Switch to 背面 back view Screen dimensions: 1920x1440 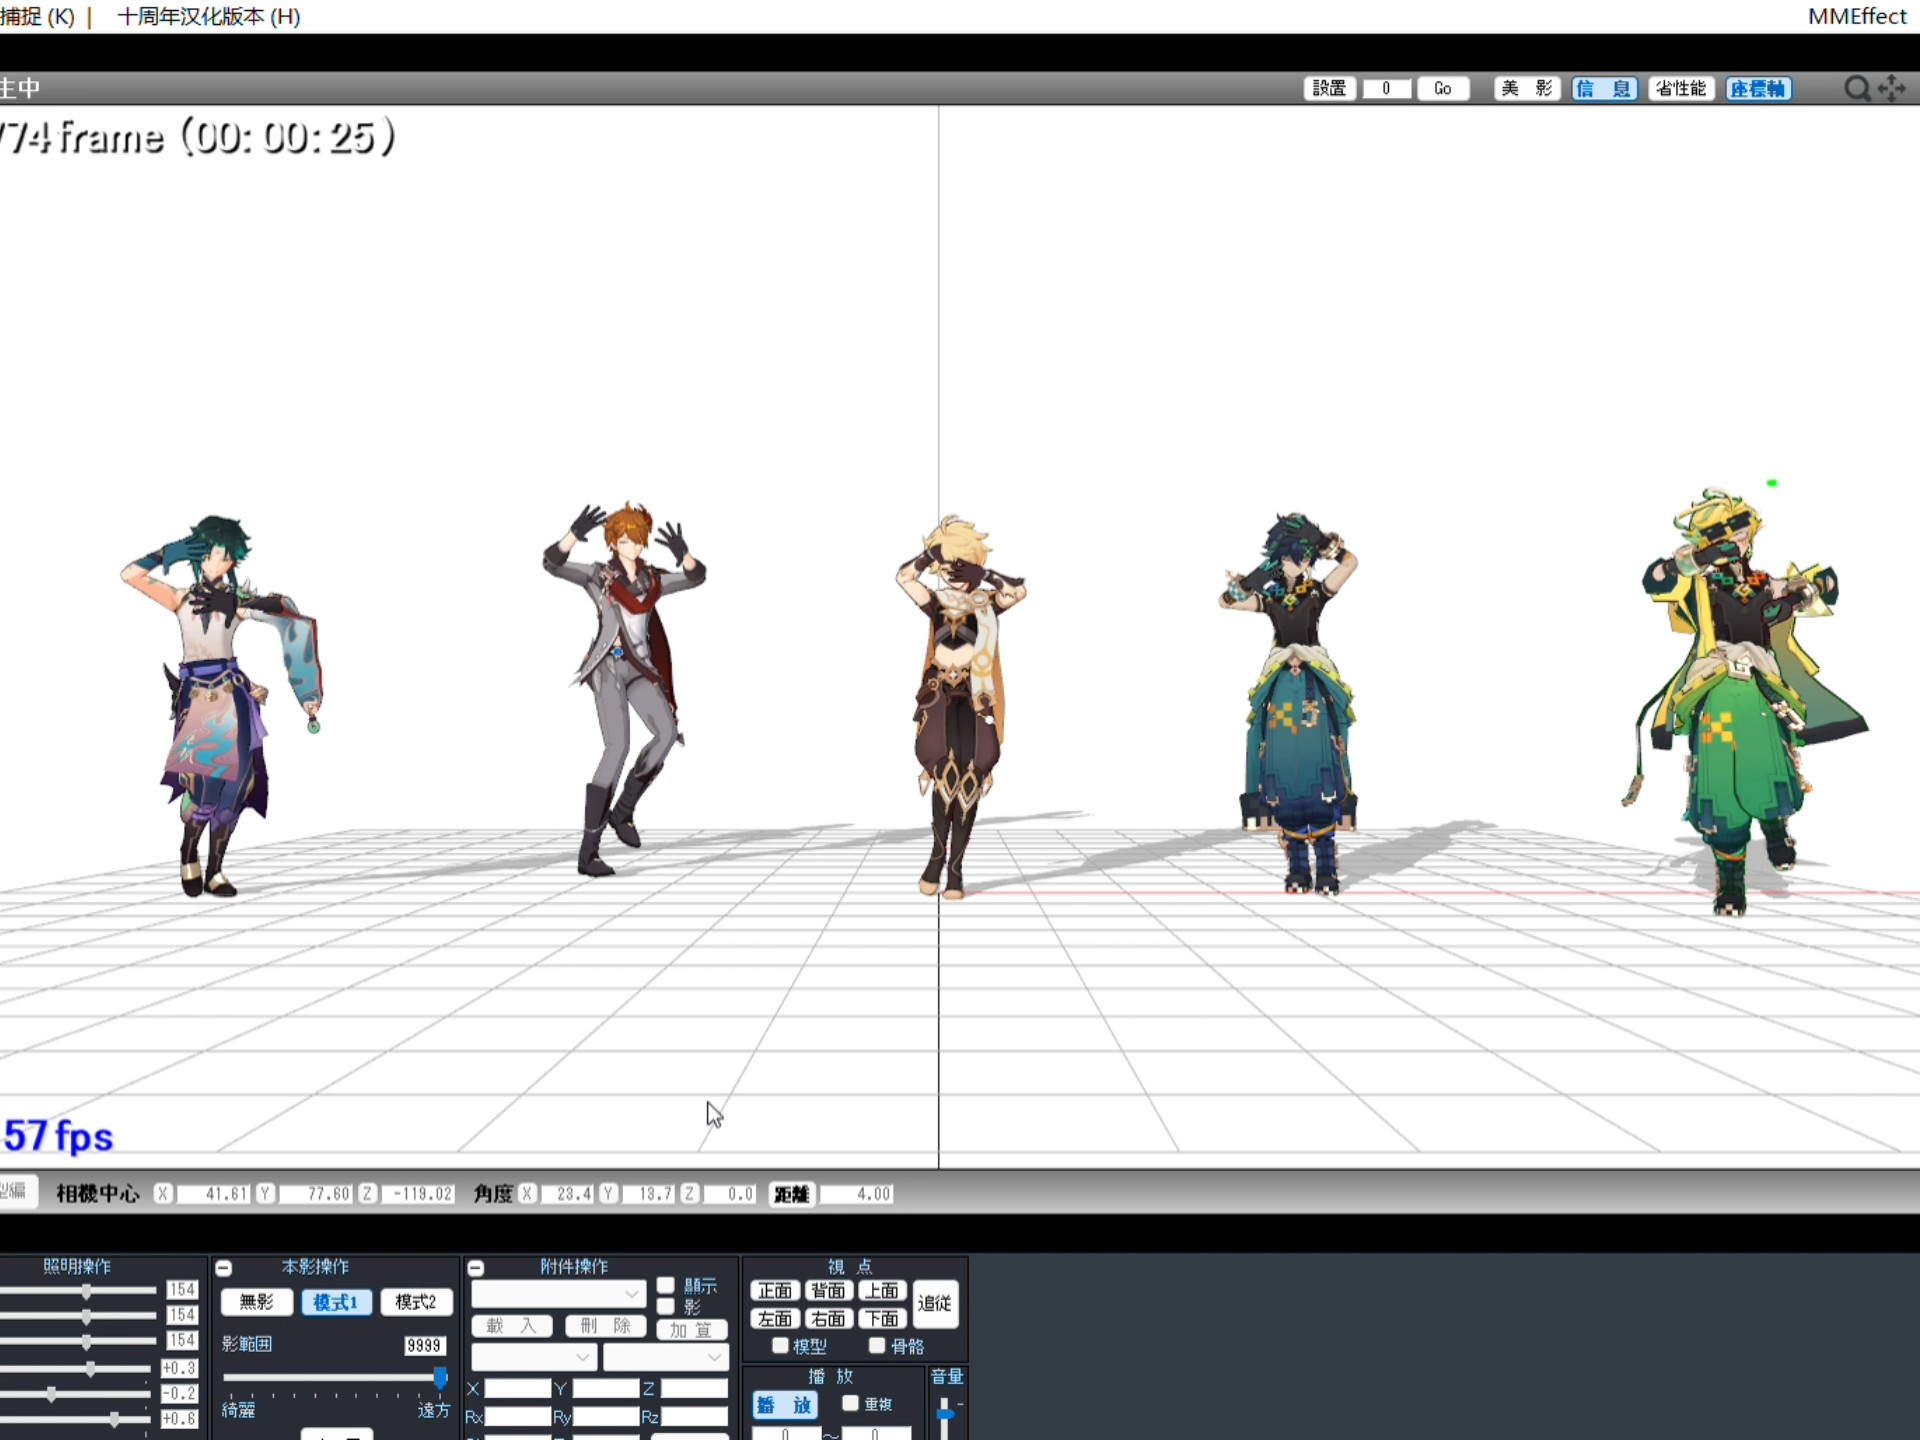click(828, 1291)
